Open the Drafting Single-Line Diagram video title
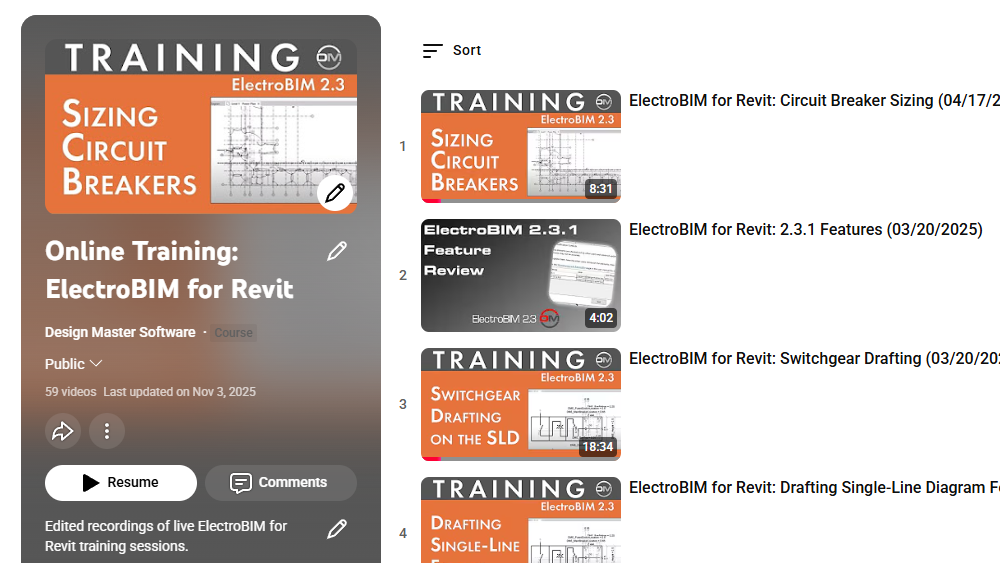Image resolution: width=1000 pixels, height=563 pixels. pyautogui.click(x=814, y=488)
